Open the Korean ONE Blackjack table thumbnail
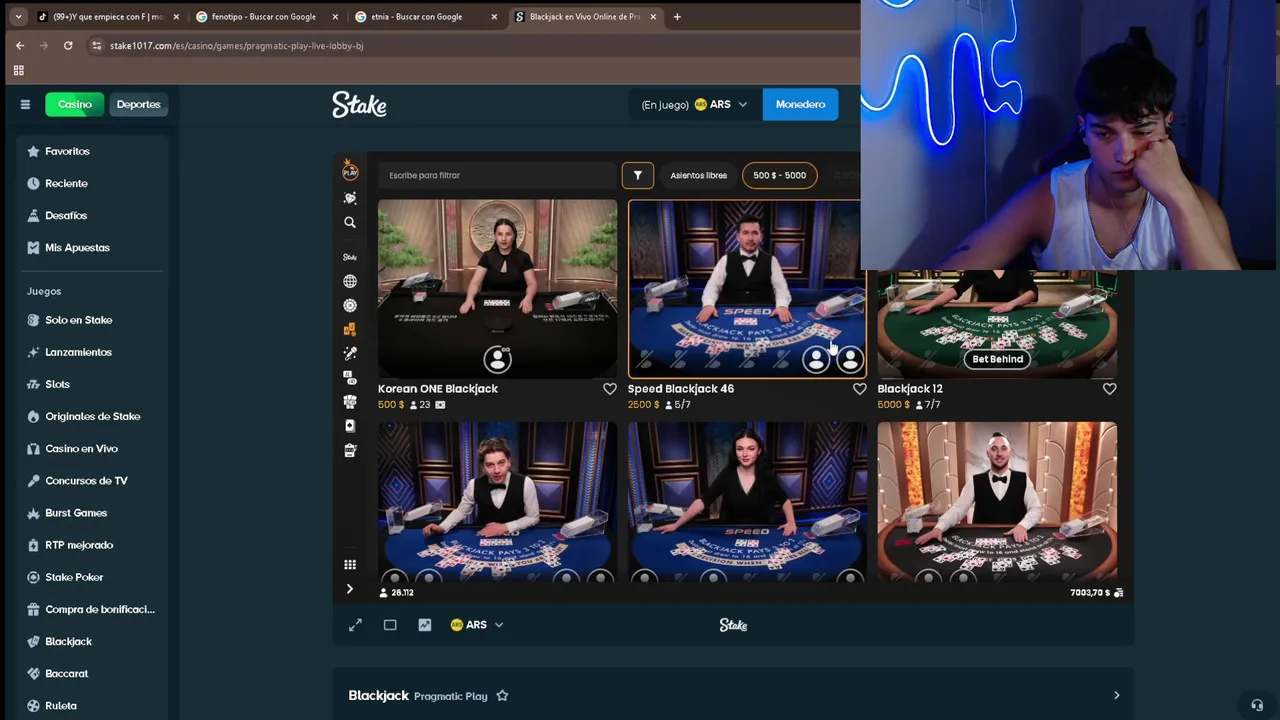This screenshot has width=1280, height=720. (x=497, y=289)
